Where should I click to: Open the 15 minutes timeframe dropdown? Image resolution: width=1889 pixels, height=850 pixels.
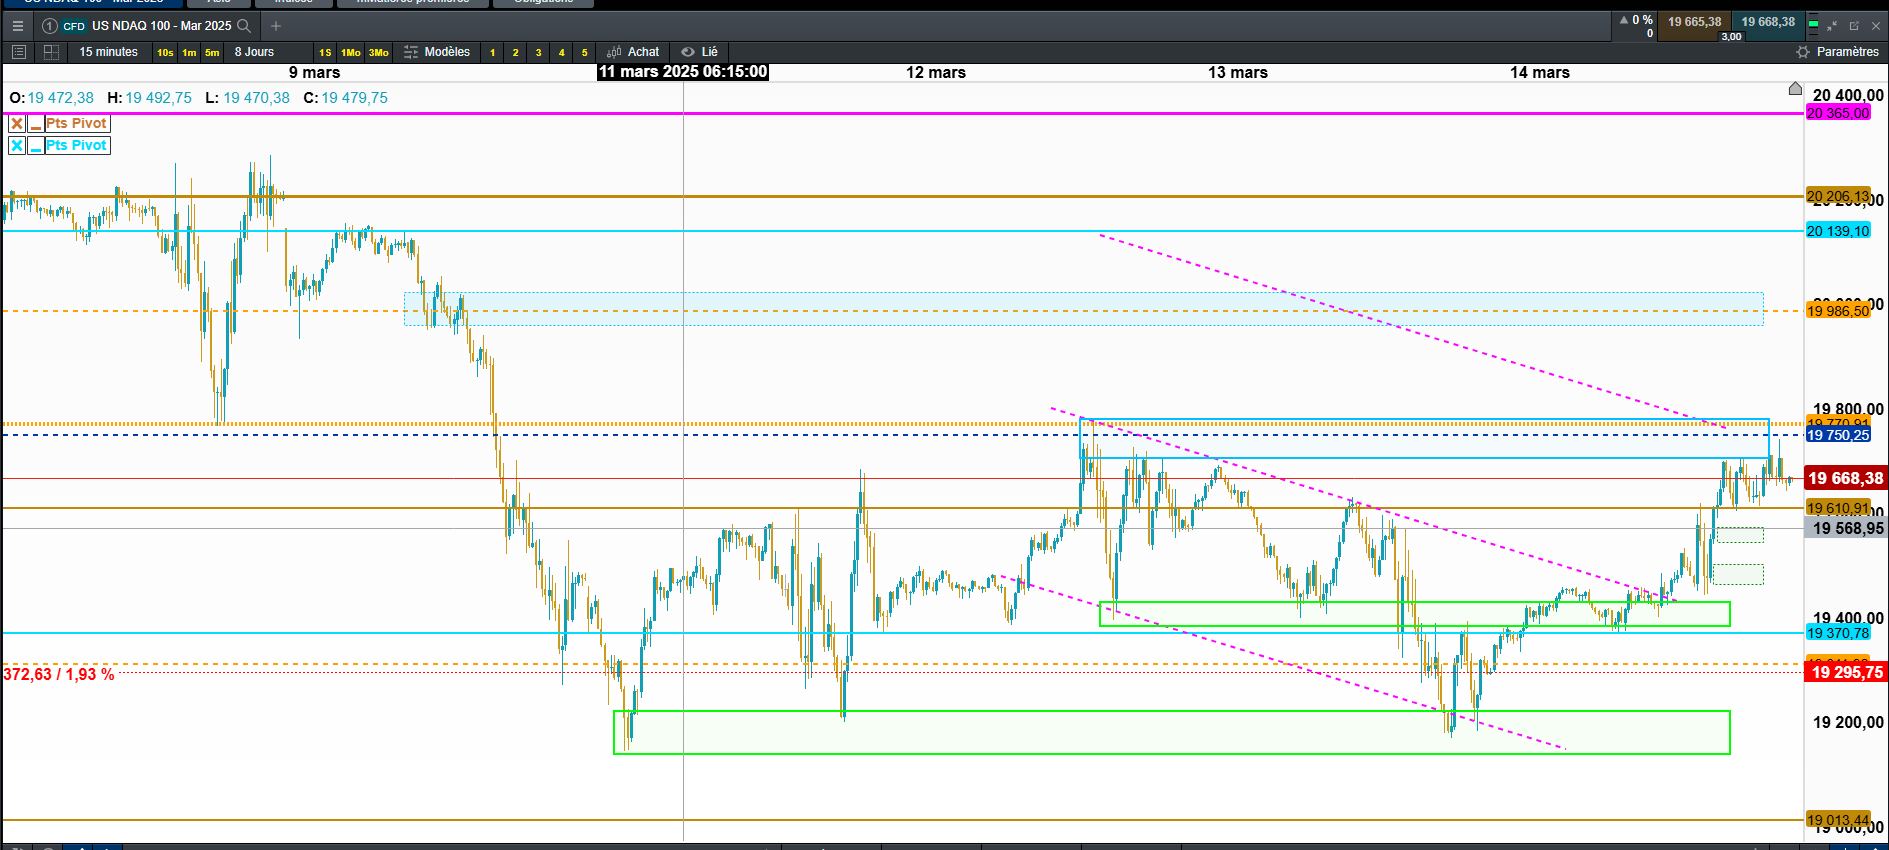tap(109, 52)
